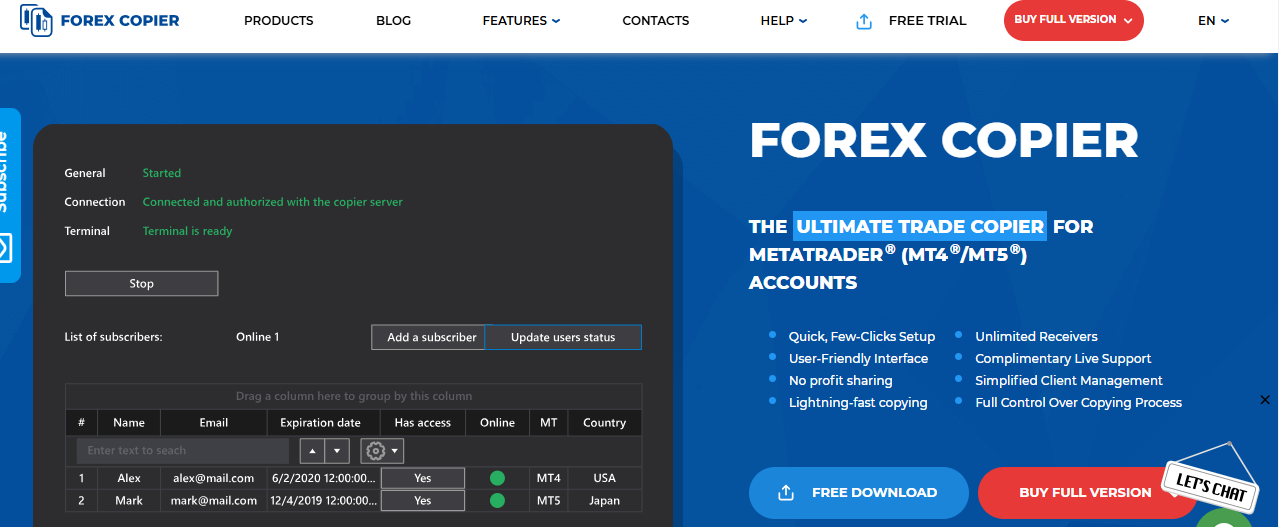
Task: Click the arrow icon below the Subscribe tab
Action: 4,247
